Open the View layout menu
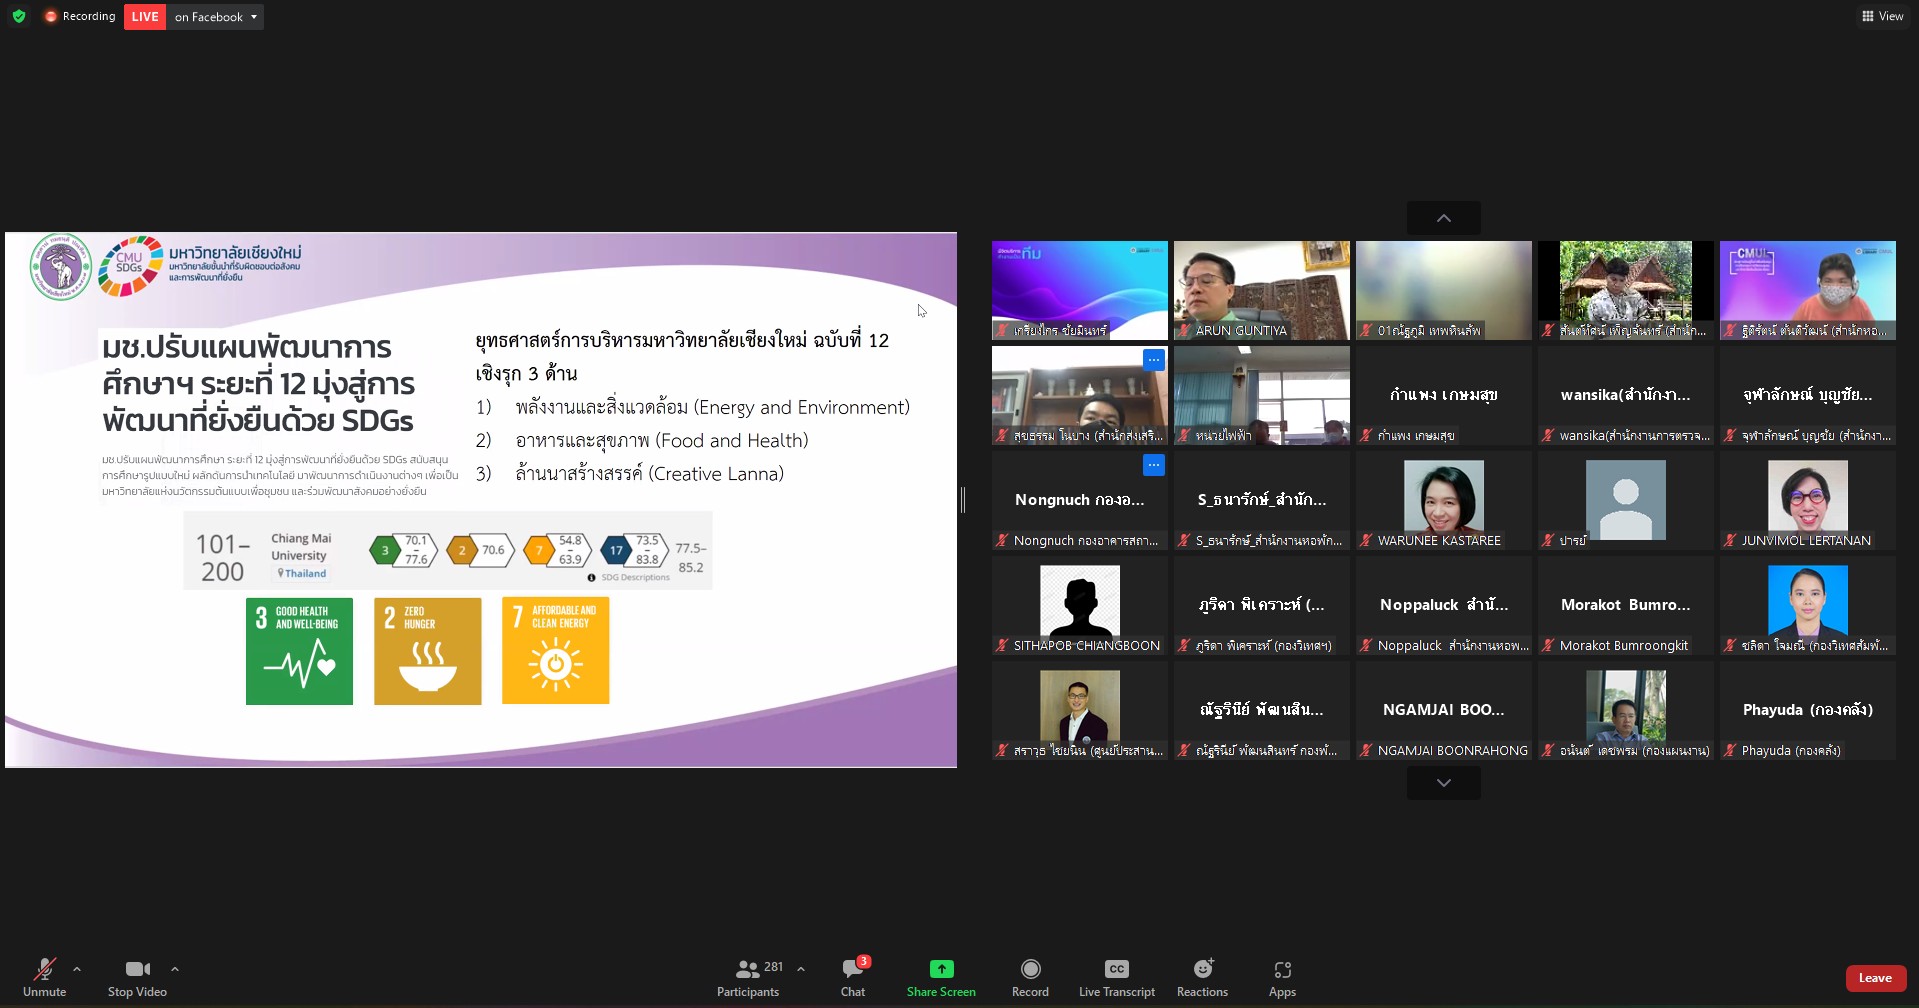This screenshot has height=1008, width=1919. (1882, 16)
